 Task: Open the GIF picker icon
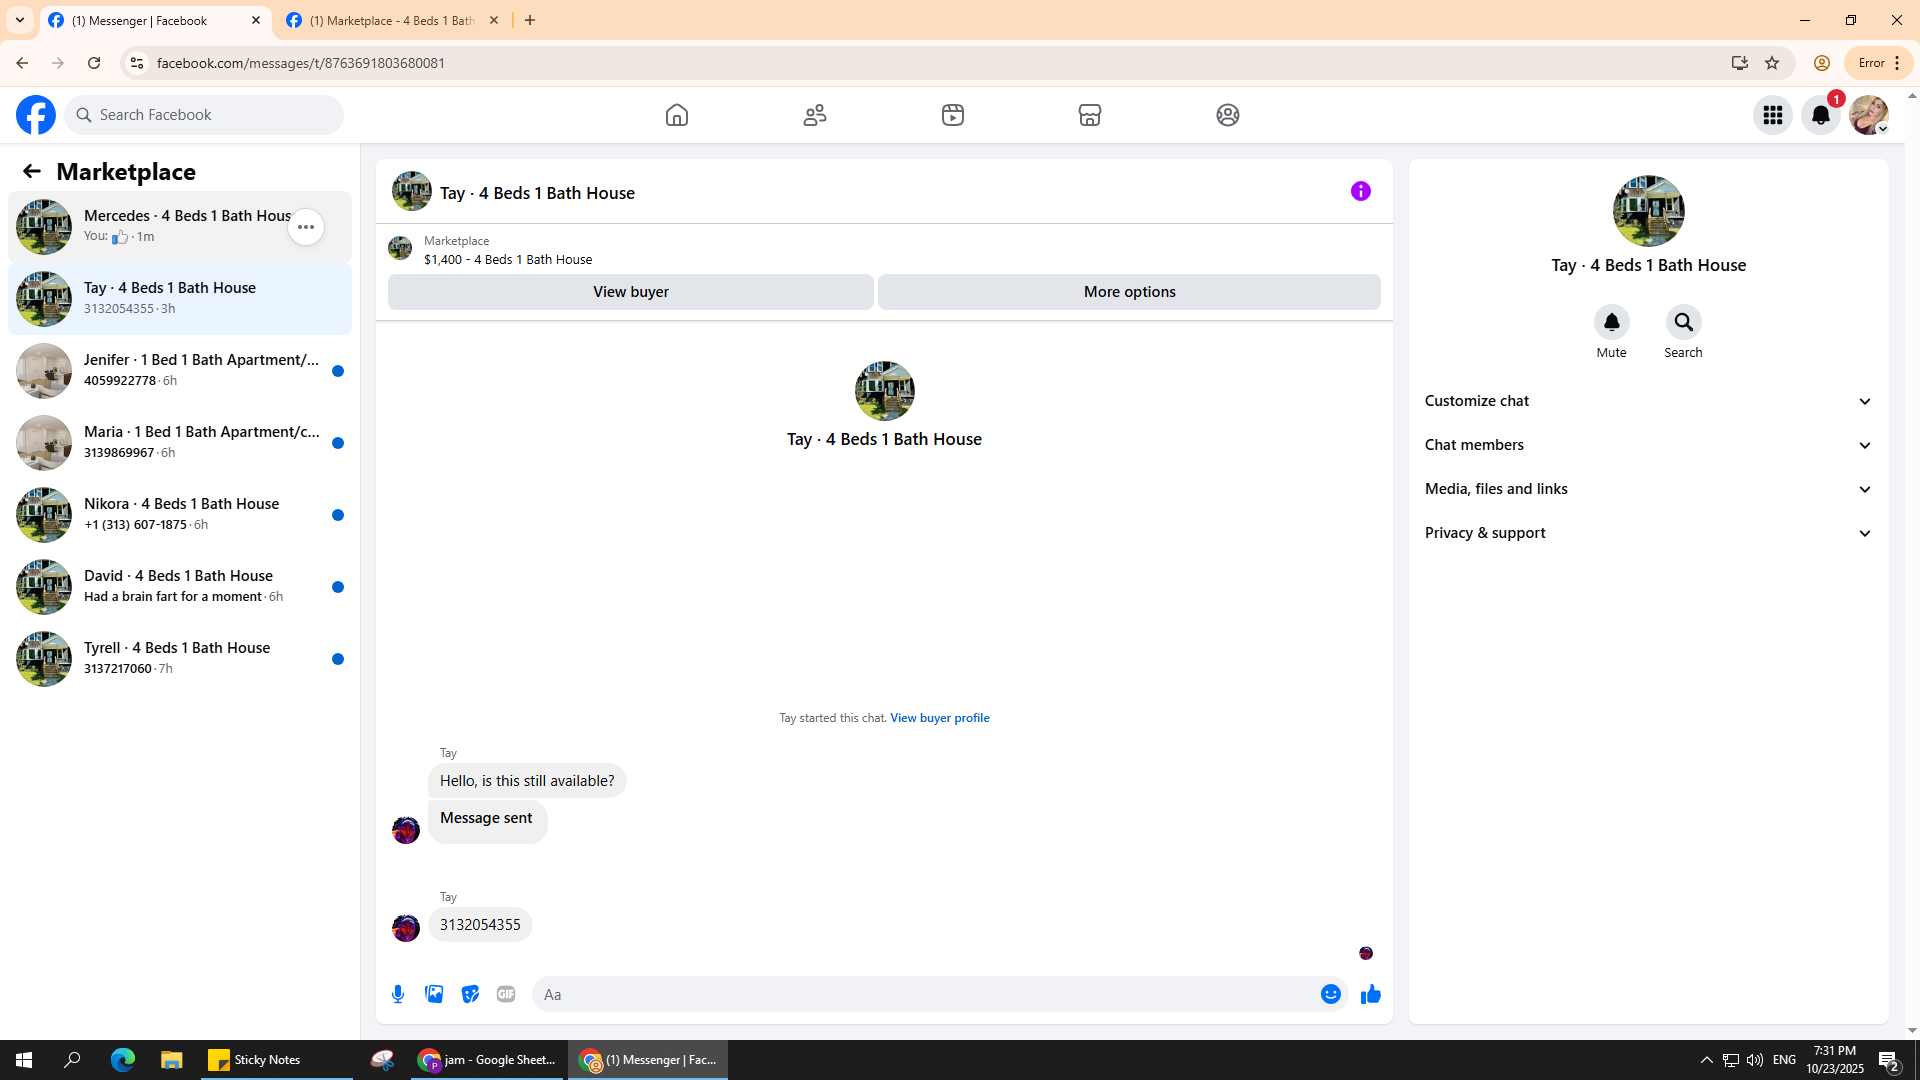coord(506,994)
